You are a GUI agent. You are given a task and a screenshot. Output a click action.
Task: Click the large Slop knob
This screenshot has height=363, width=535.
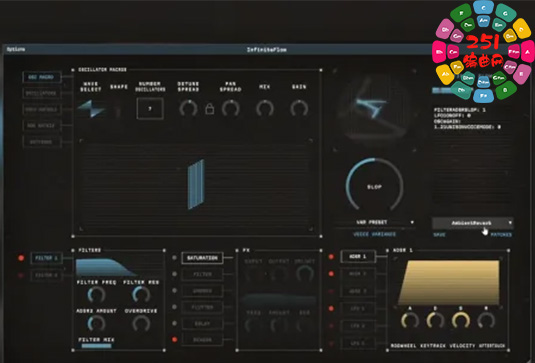374,186
